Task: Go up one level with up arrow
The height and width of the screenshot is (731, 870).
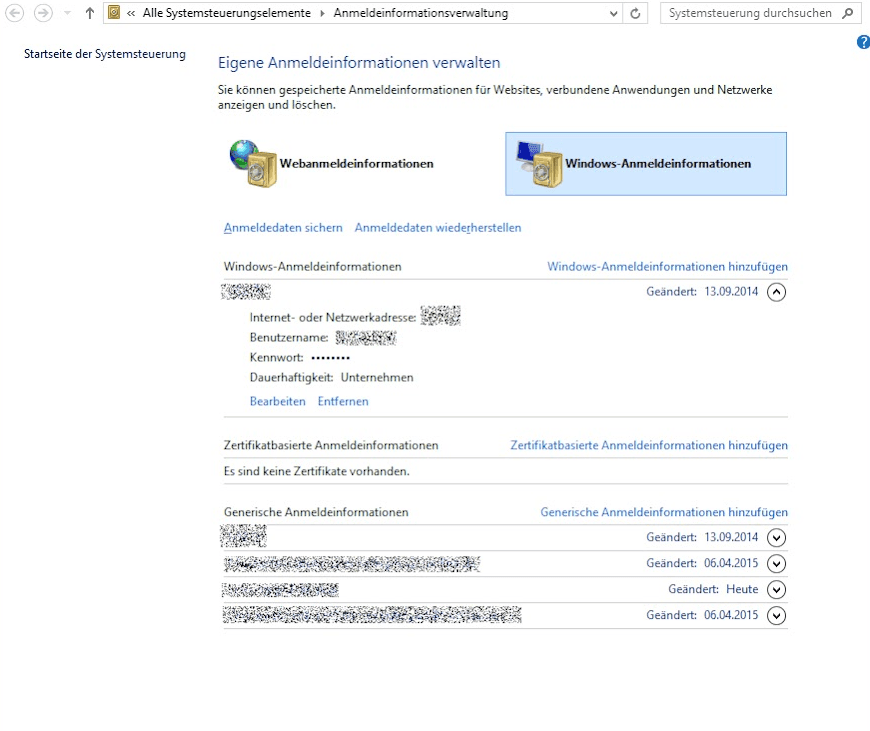Action: coord(89,13)
